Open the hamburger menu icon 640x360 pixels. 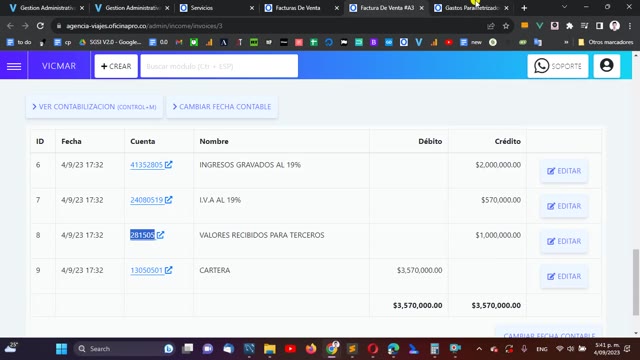14,66
